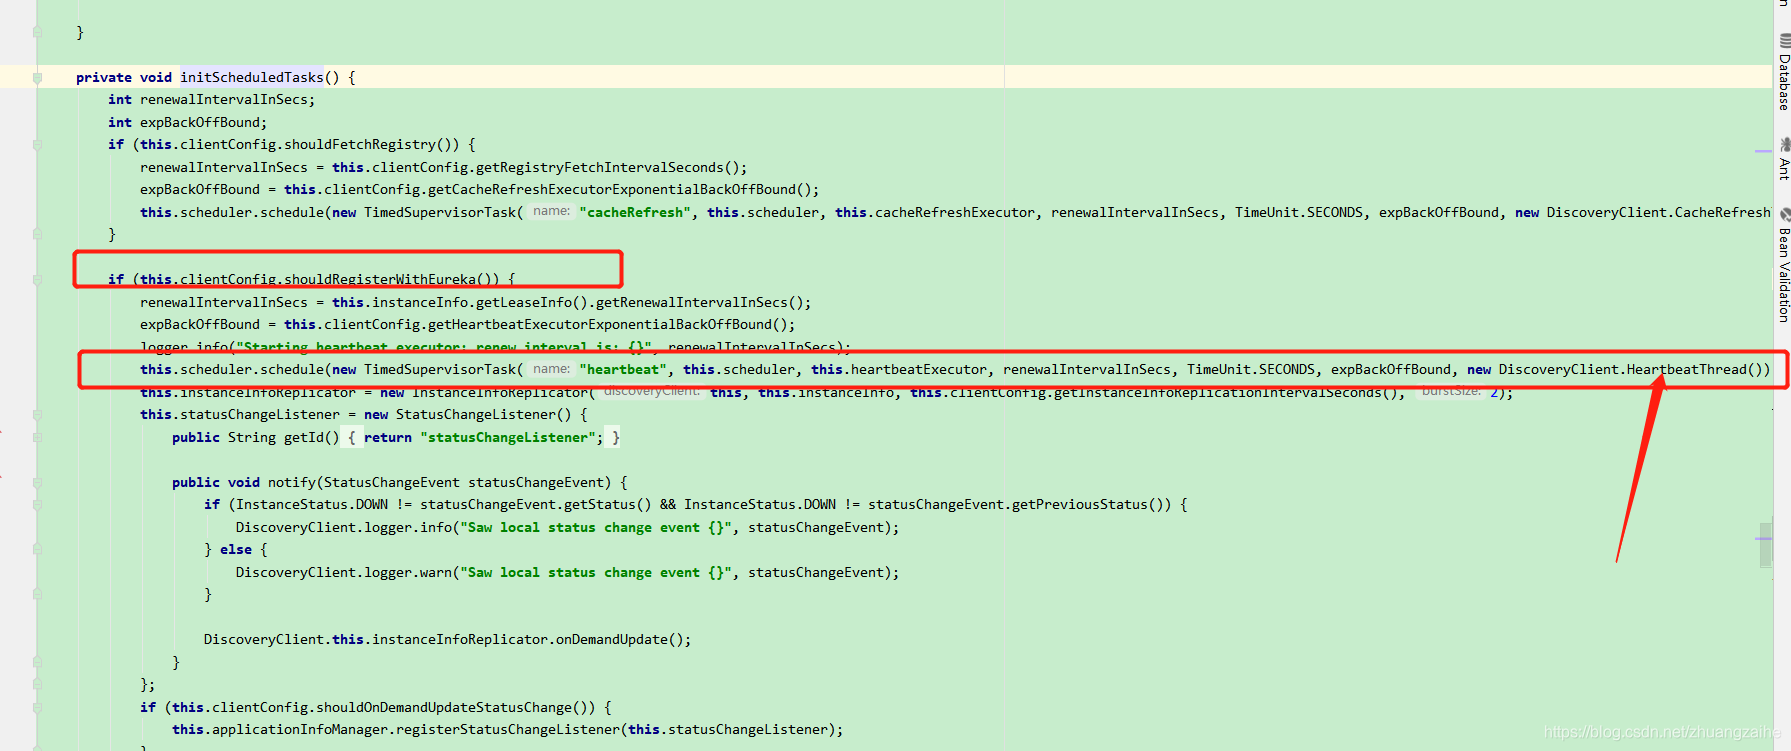Collapse the initScheduledTasks method fold marker
Viewport: 1791px width, 751px height.
(37, 77)
